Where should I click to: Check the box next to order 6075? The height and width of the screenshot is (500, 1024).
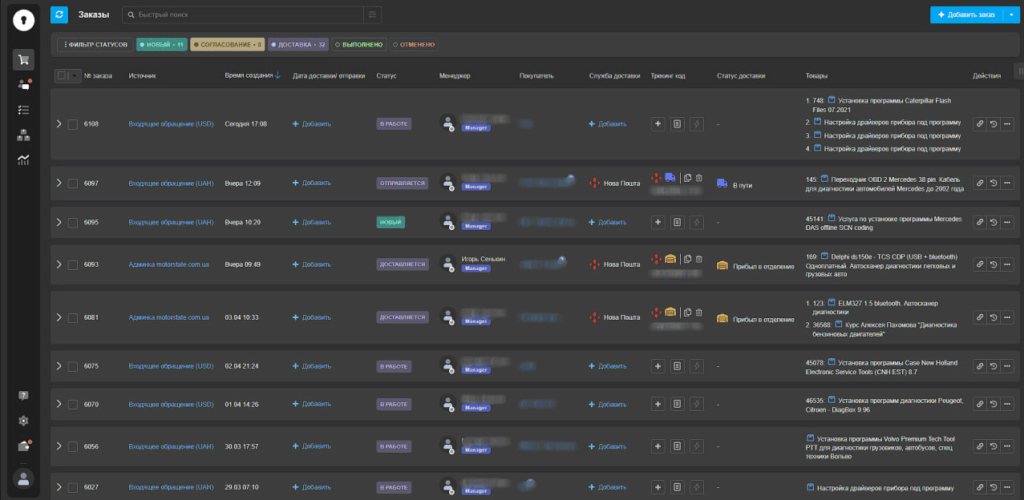point(72,366)
